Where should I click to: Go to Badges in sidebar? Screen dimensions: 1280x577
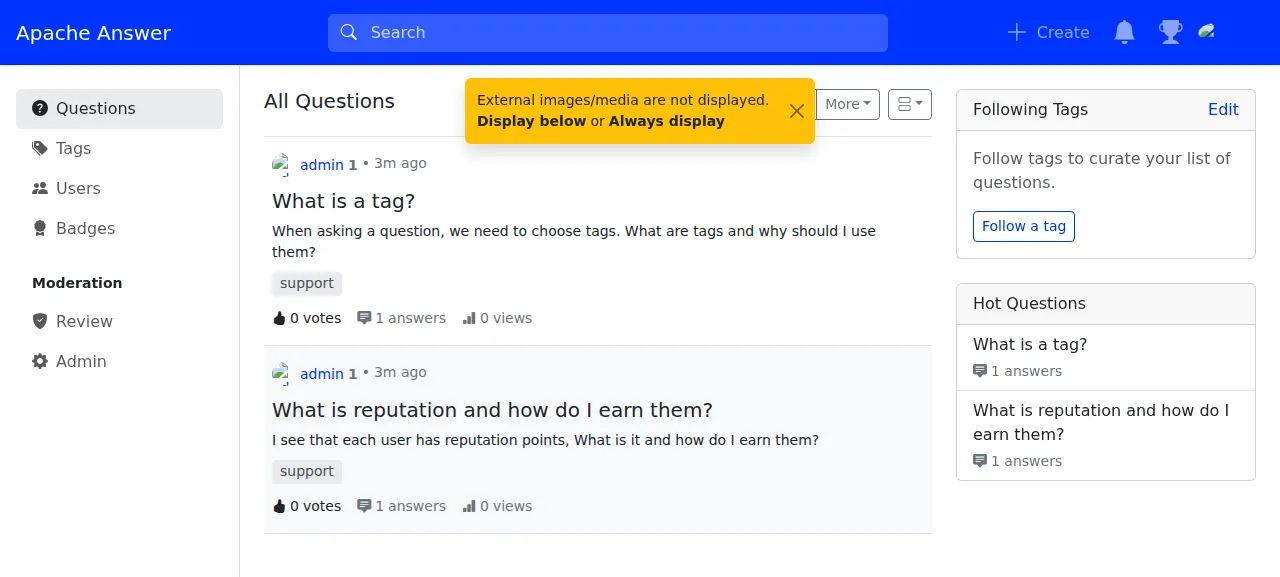pos(119,228)
